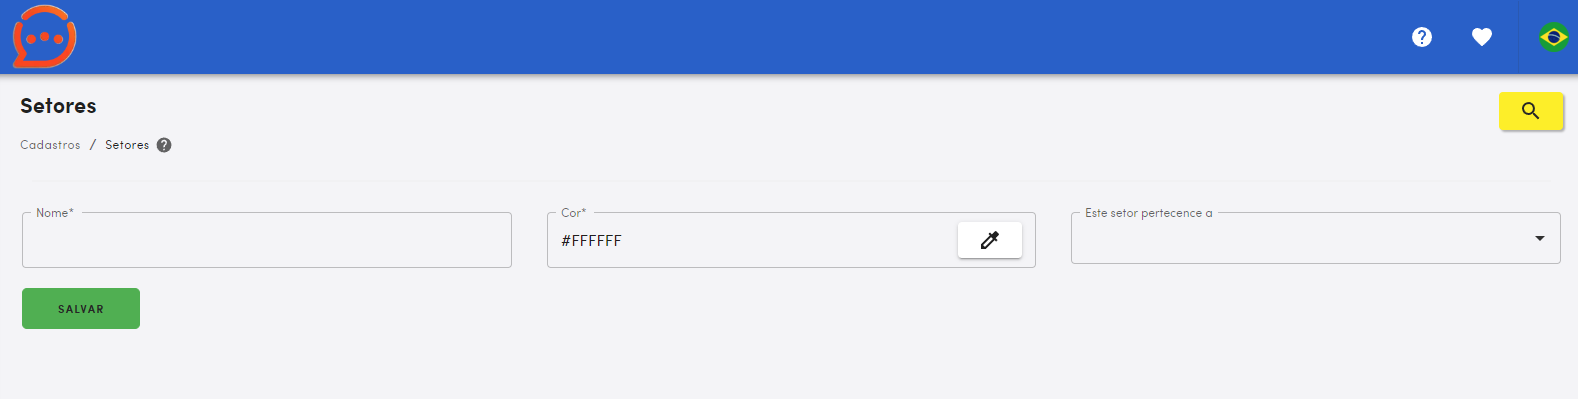Click the white heart icon

point(1482,37)
